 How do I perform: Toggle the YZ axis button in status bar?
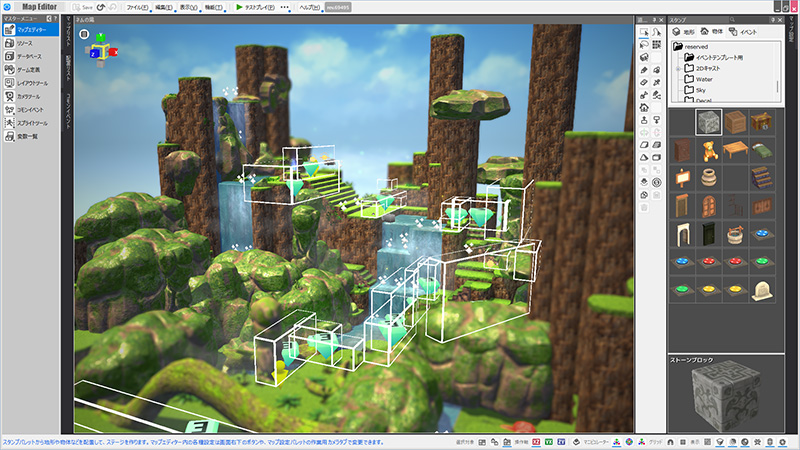click(561, 441)
